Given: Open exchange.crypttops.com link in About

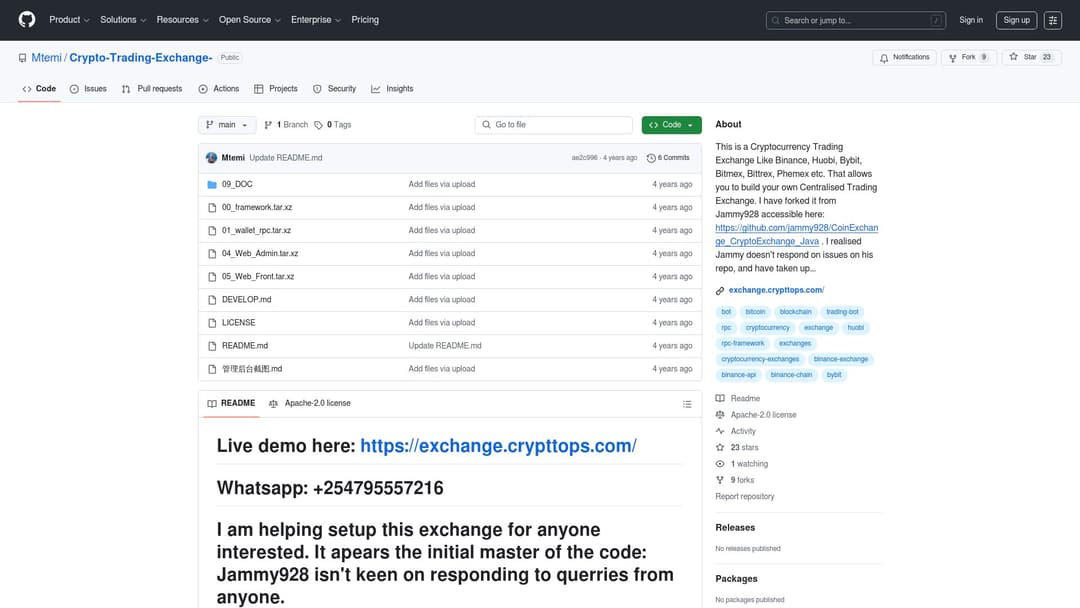Looking at the screenshot, I should (x=776, y=290).
